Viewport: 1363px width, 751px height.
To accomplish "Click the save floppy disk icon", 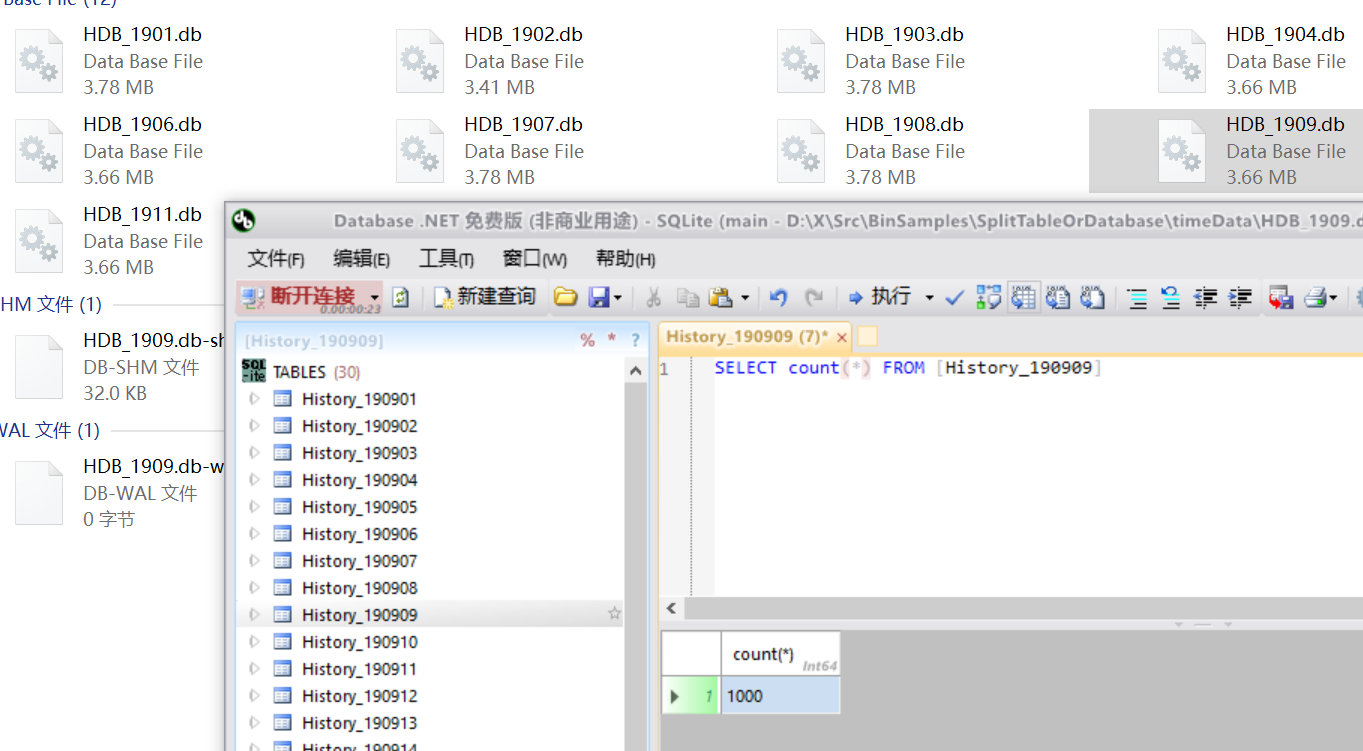I will (x=599, y=297).
